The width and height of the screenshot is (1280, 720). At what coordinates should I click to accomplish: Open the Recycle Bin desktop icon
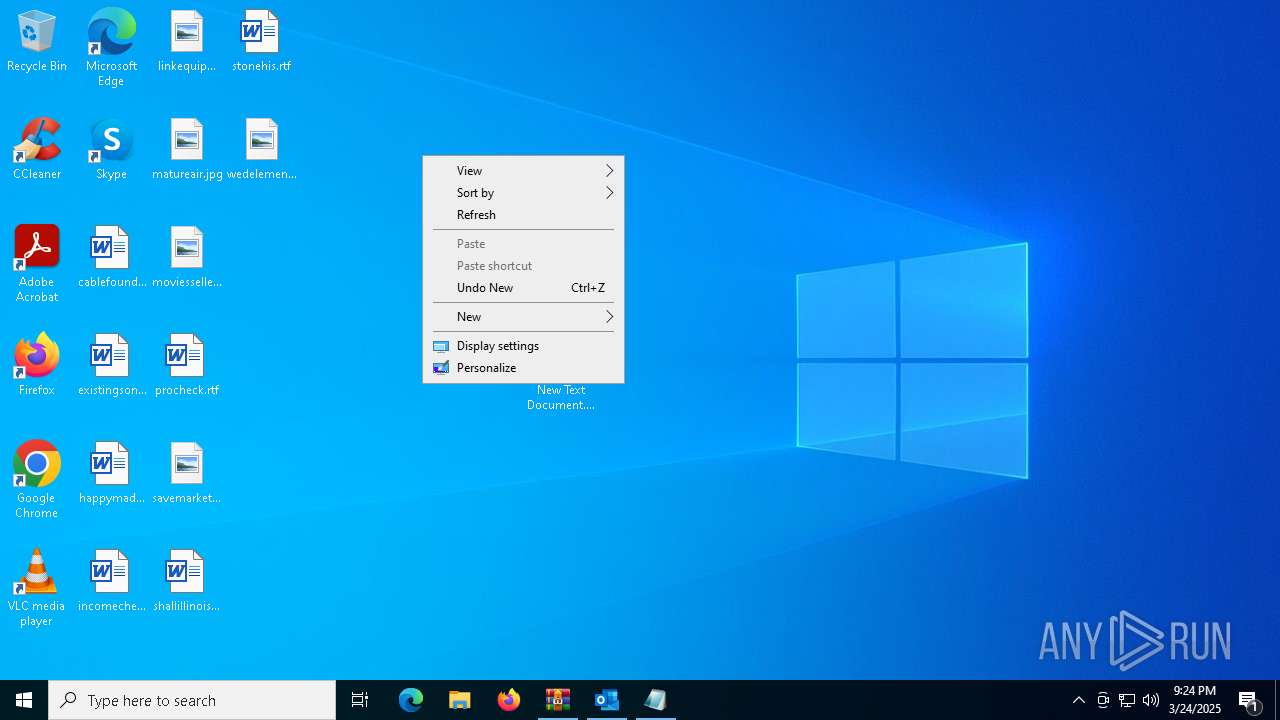(37, 42)
